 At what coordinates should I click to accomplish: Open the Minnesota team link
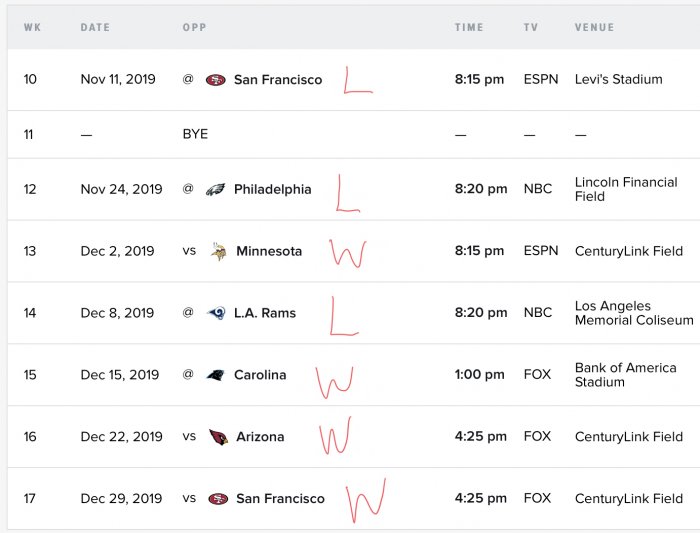(x=269, y=251)
